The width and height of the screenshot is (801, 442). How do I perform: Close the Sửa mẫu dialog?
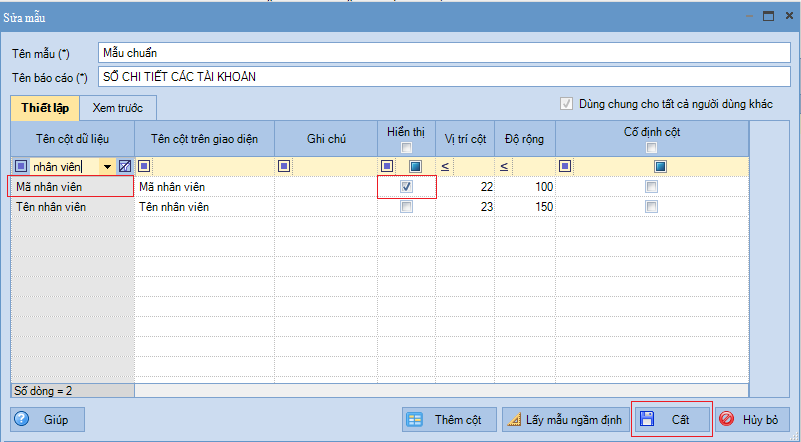pyautogui.click(x=789, y=16)
